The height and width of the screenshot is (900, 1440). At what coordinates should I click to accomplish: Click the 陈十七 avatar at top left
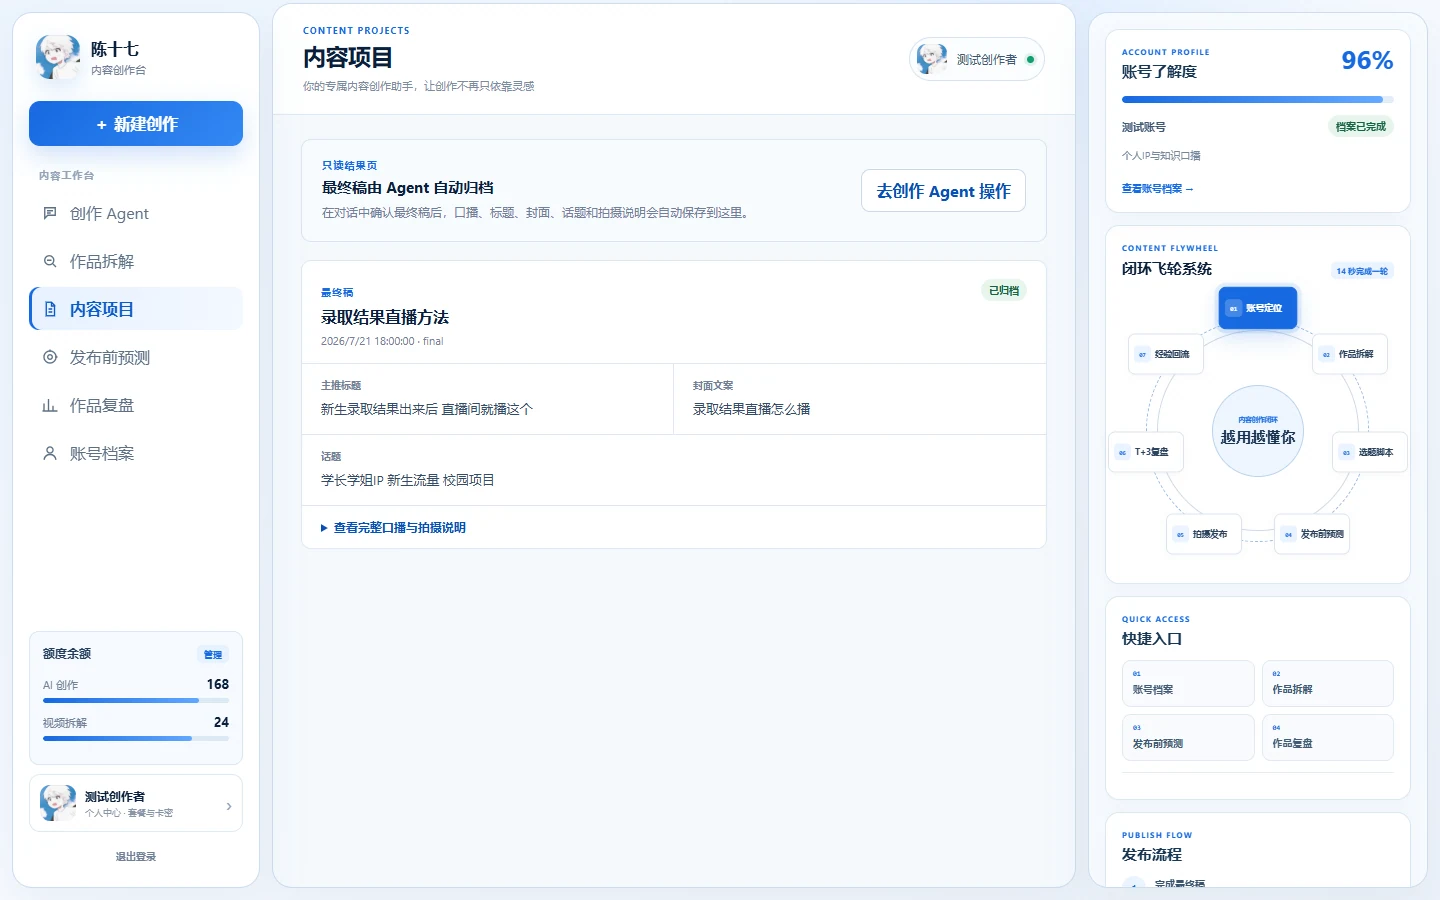58,57
